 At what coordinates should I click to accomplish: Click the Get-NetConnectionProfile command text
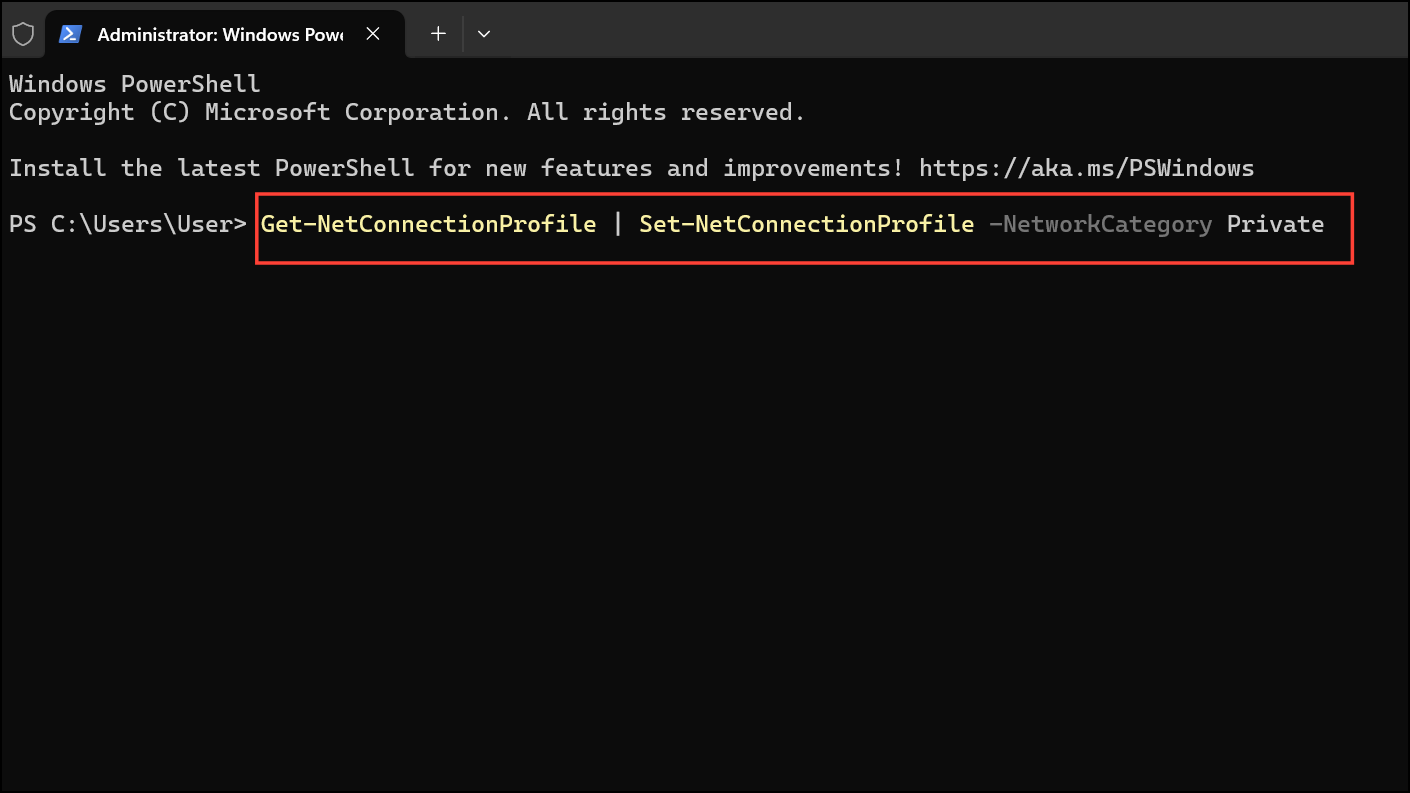pyautogui.click(x=428, y=224)
